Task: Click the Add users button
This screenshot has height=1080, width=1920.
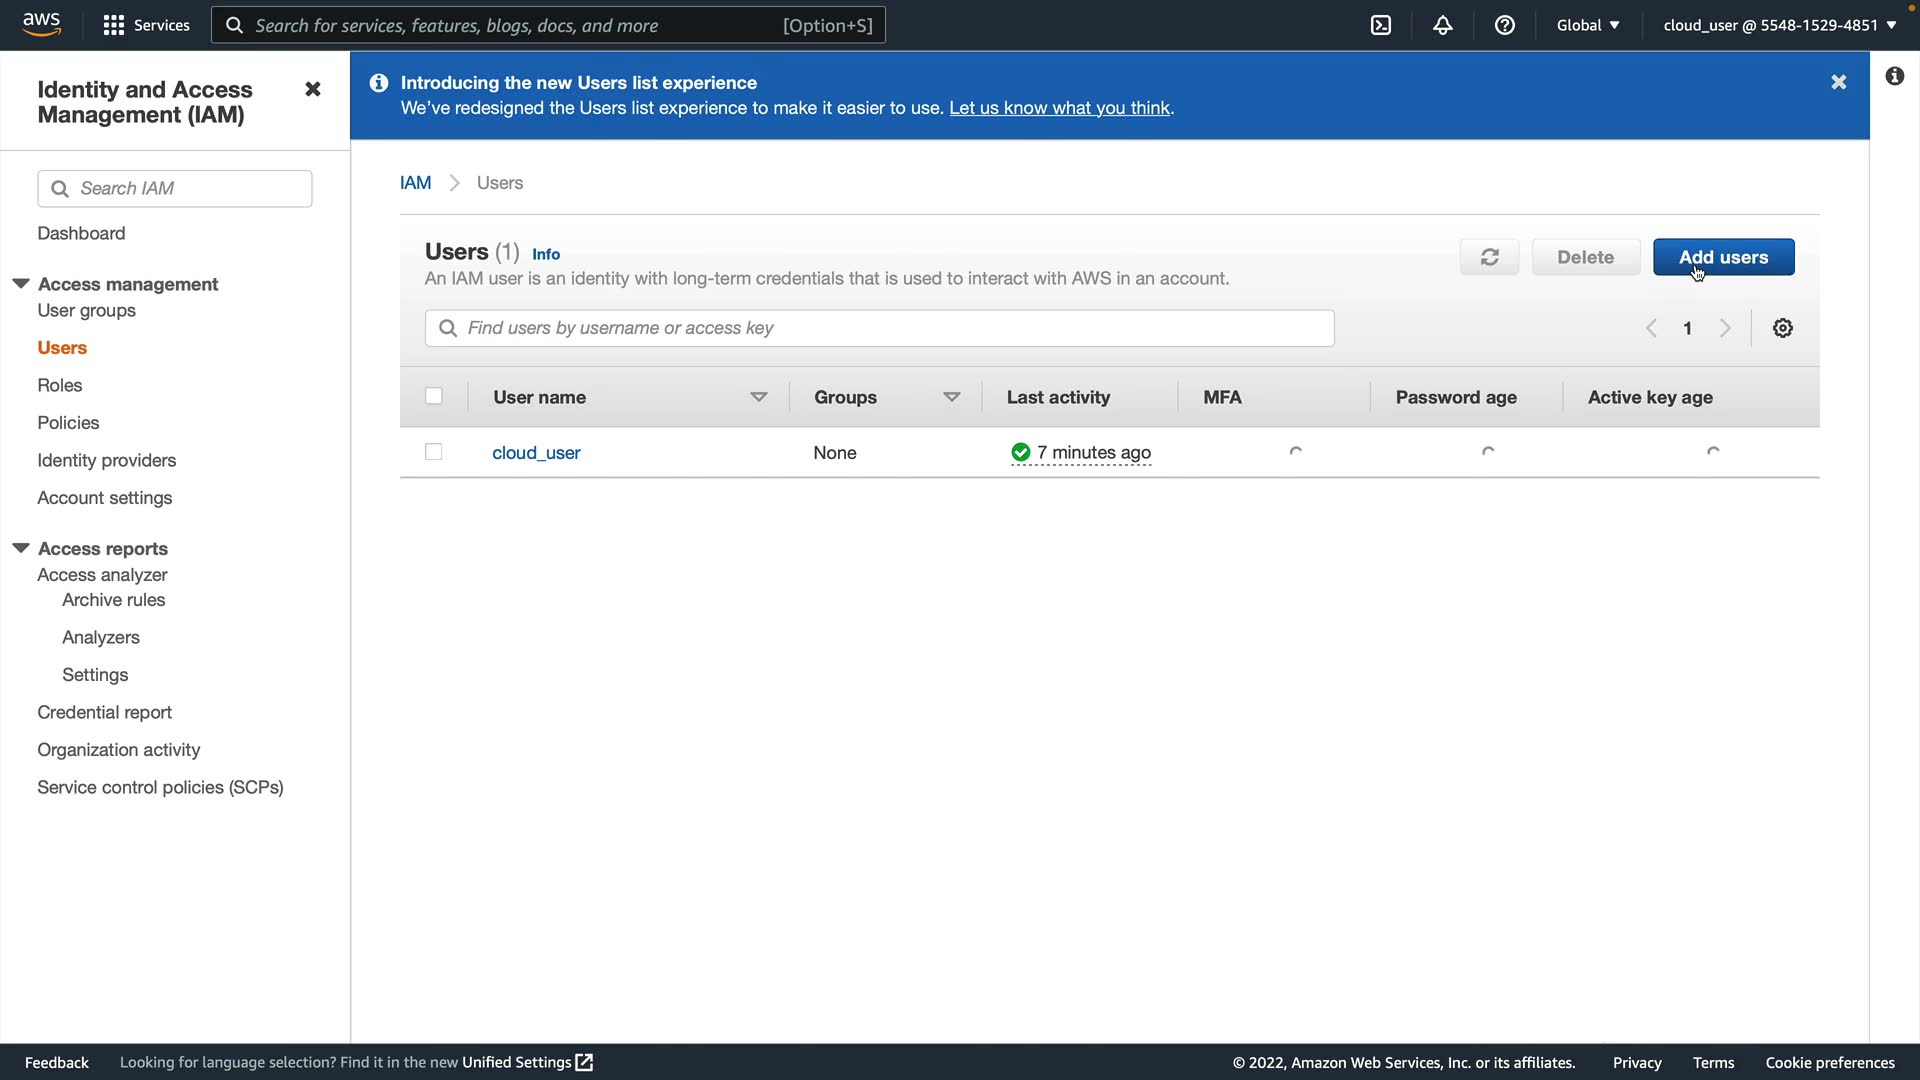Action: (1723, 257)
